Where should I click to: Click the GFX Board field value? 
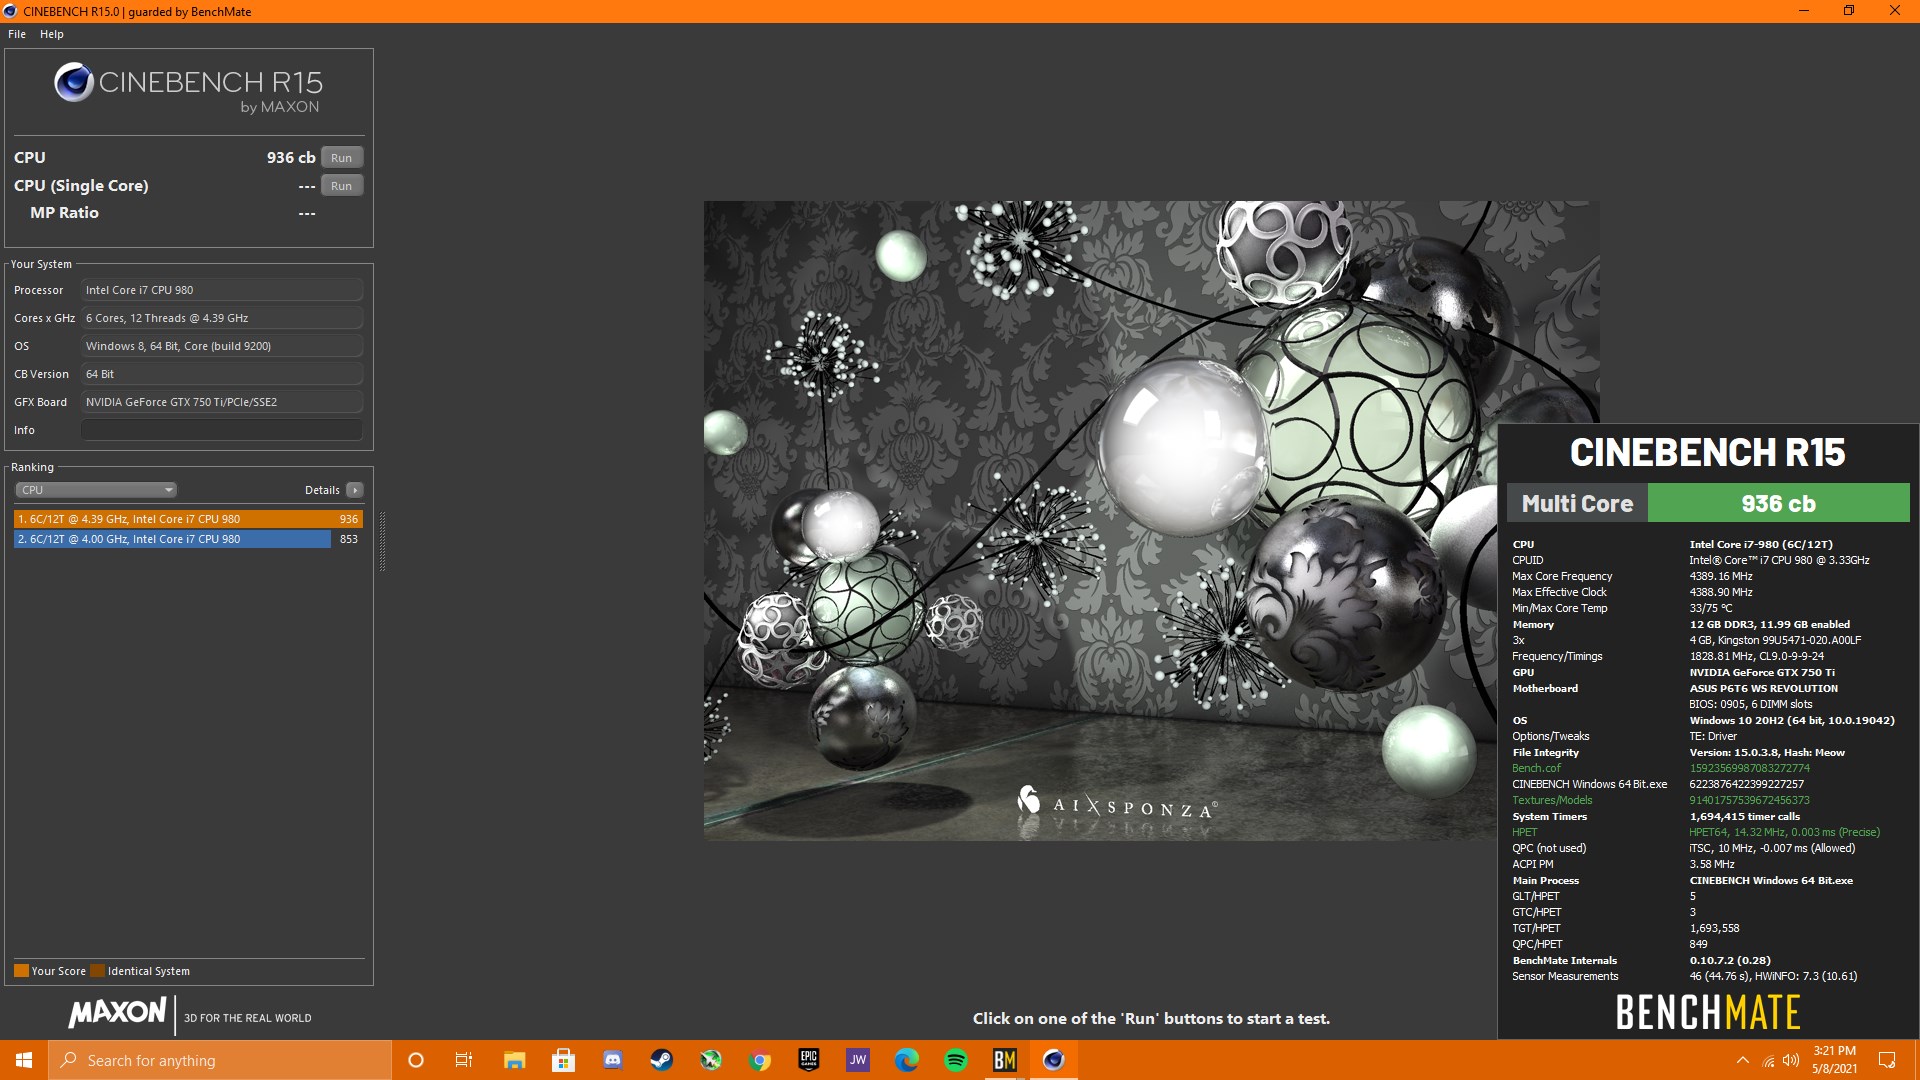coord(222,402)
